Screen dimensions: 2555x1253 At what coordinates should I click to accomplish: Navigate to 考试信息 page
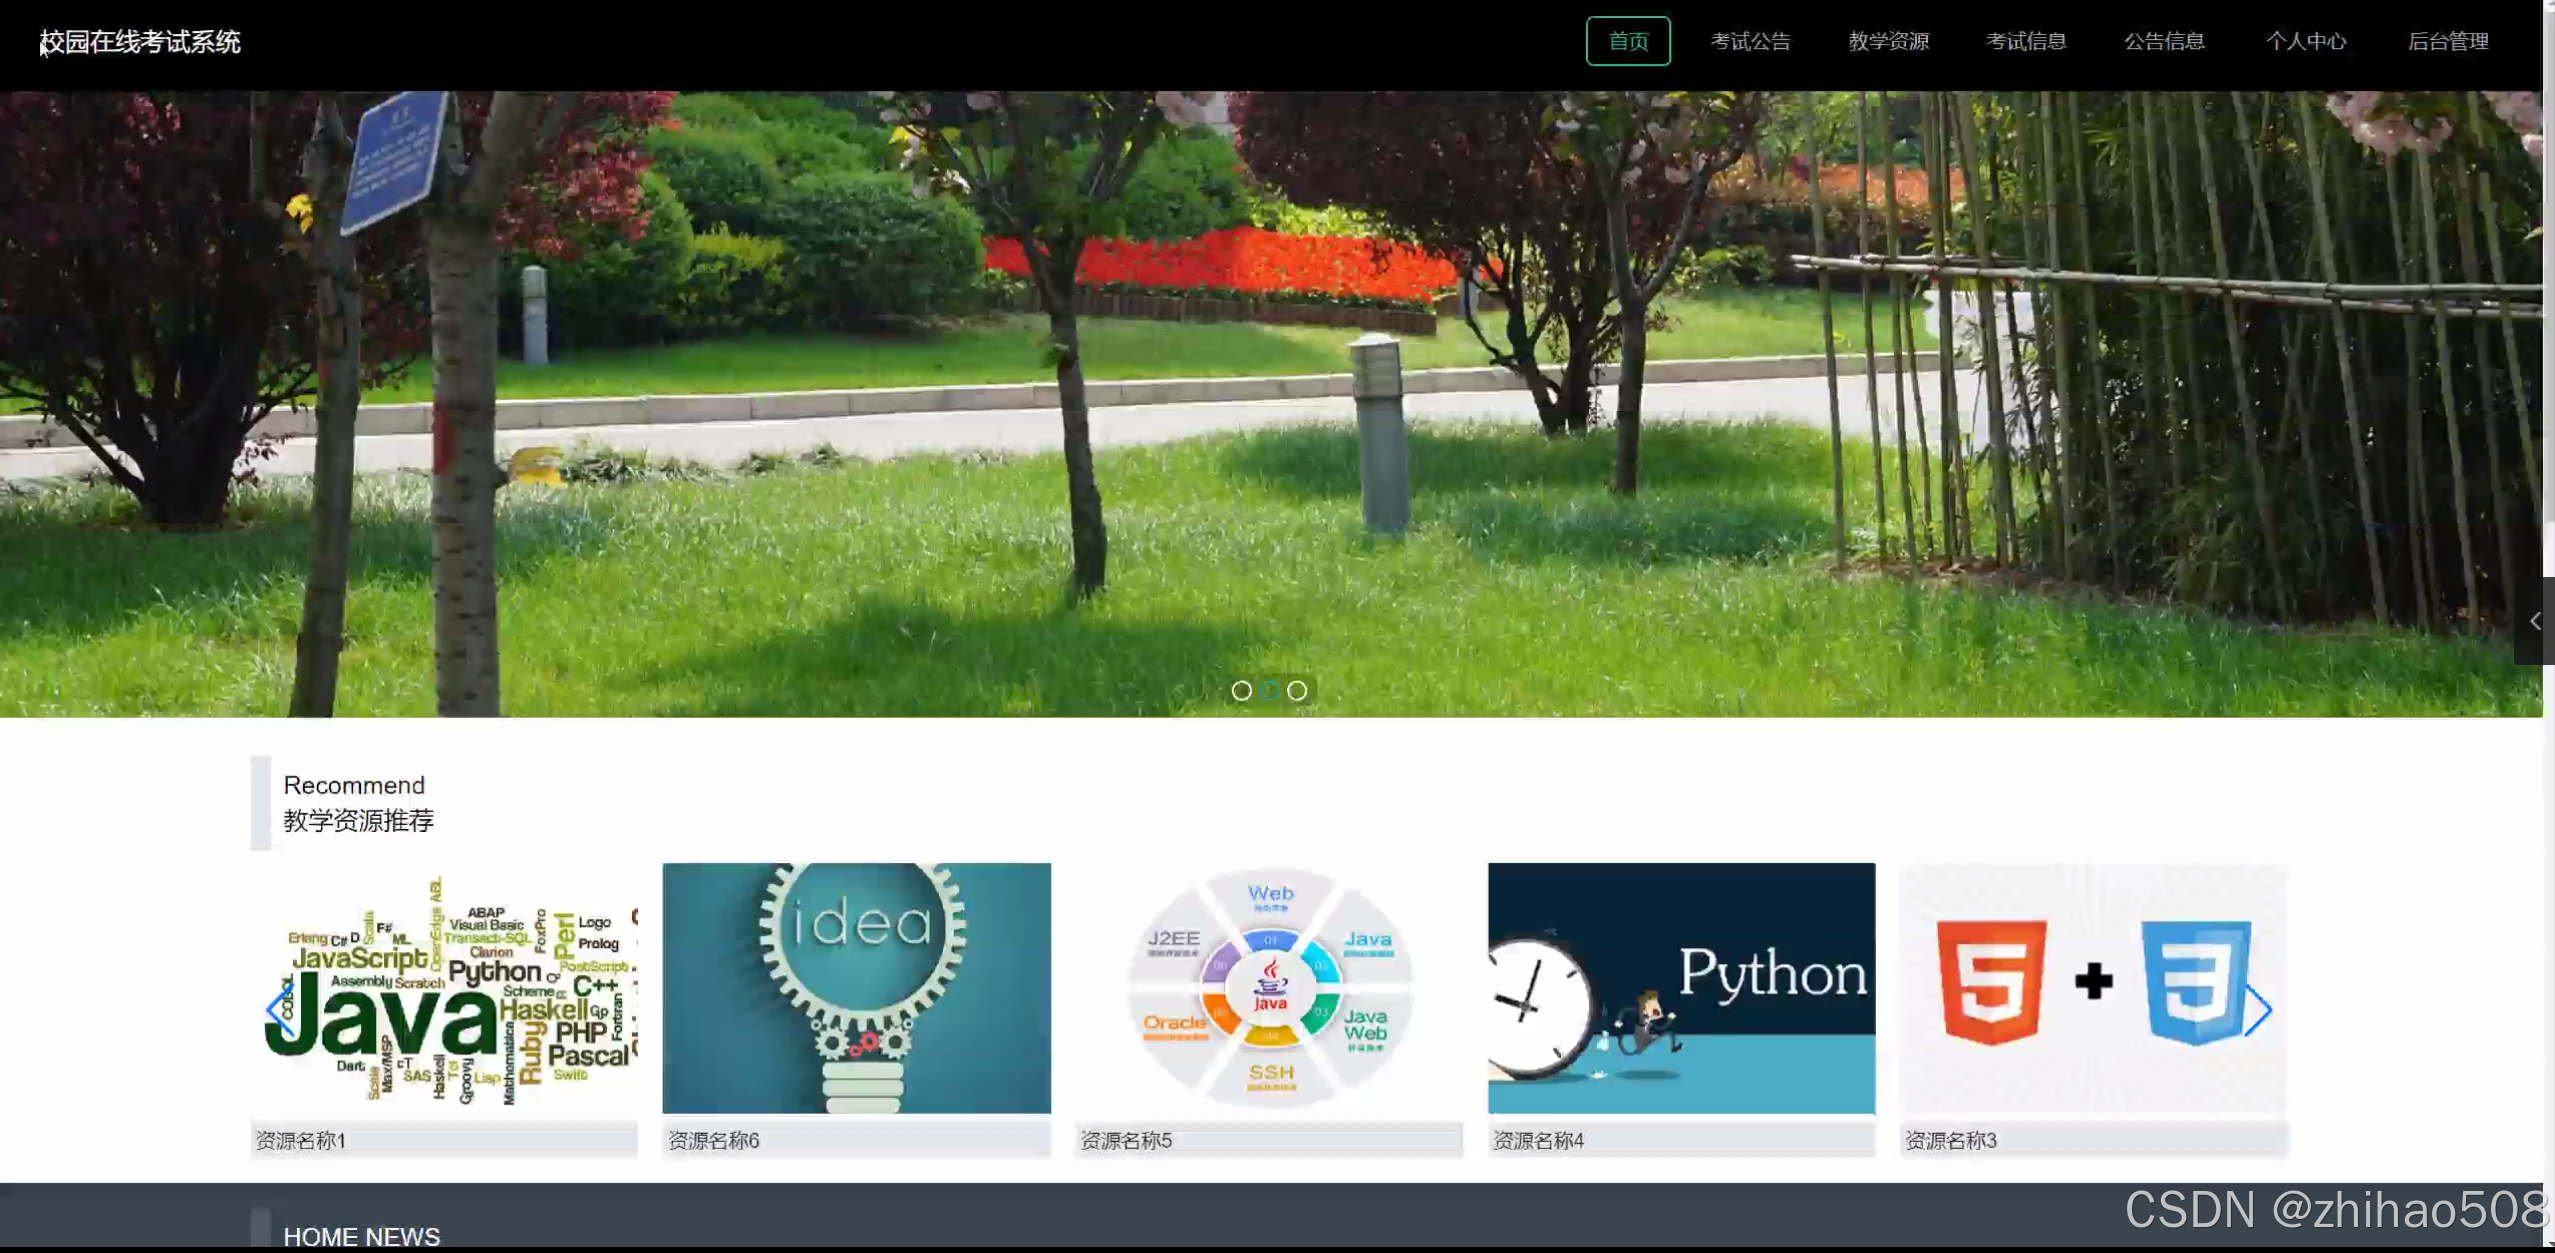coord(2026,41)
